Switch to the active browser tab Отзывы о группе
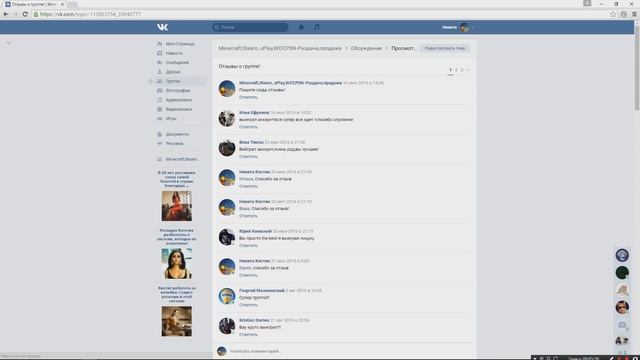 click(34, 4)
